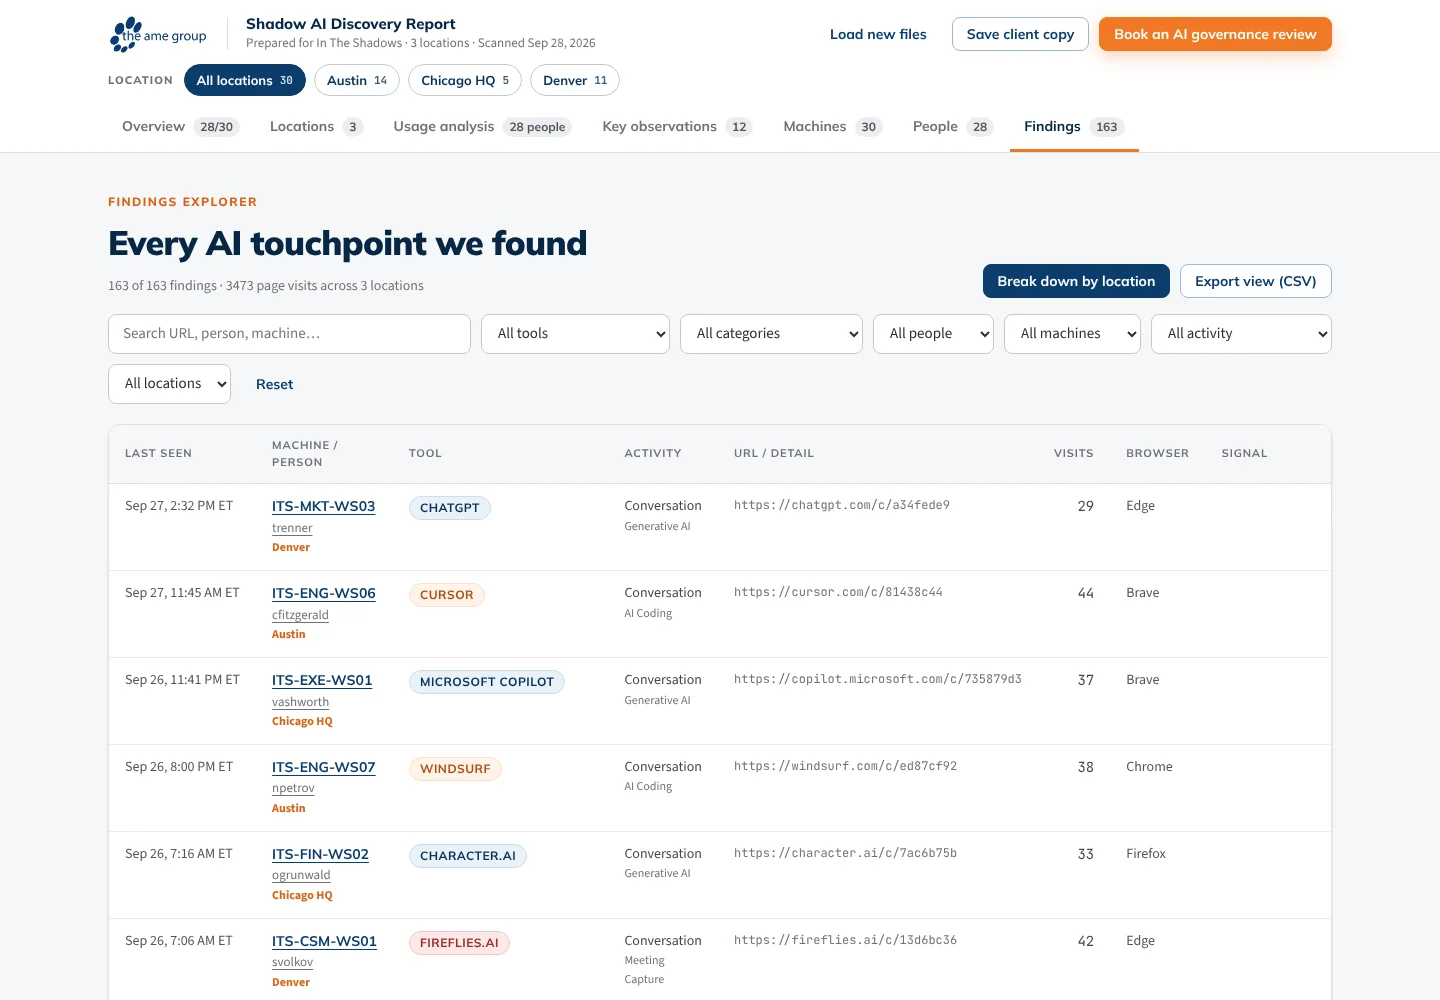The width and height of the screenshot is (1440, 1000).
Task: Click the fireflies.ai/c/13d6bc36 URL
Action: pyautogui.click(x=845, y=940)
